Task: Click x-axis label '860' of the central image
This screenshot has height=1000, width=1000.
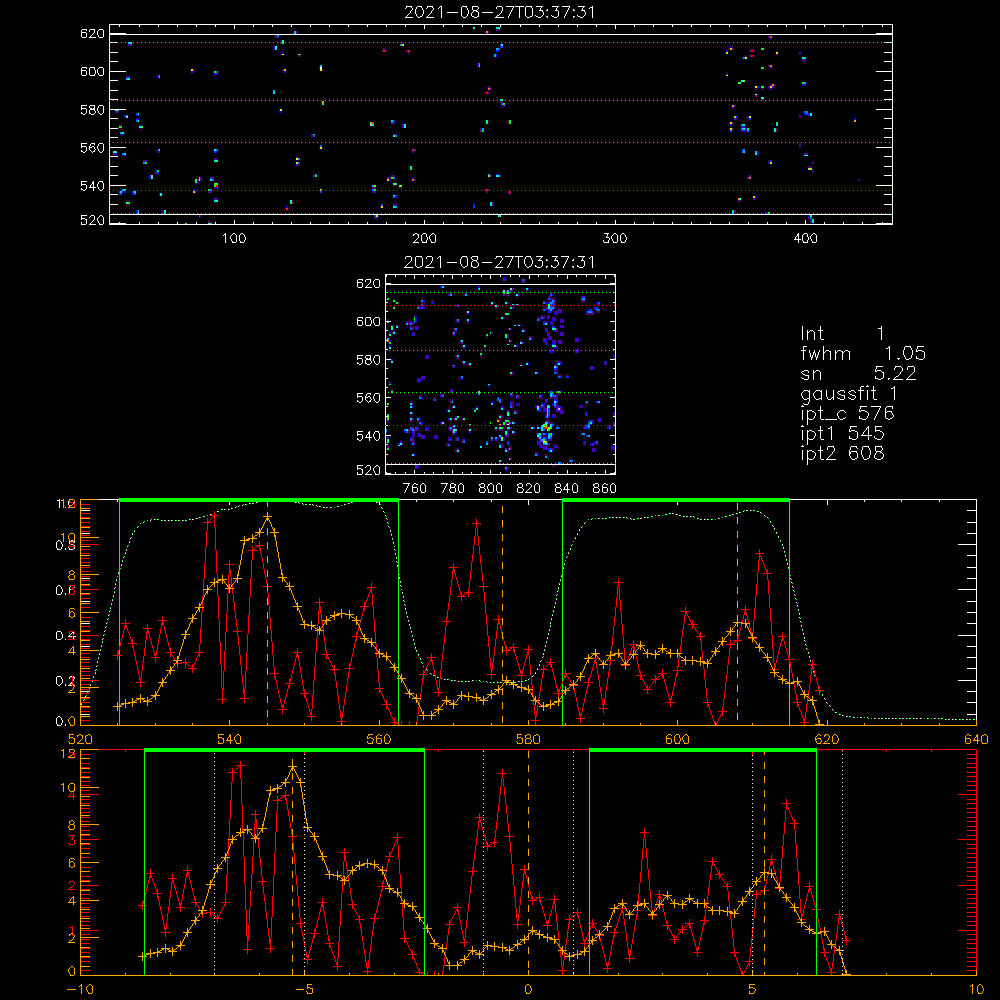Action: click(x=605, y=489)
